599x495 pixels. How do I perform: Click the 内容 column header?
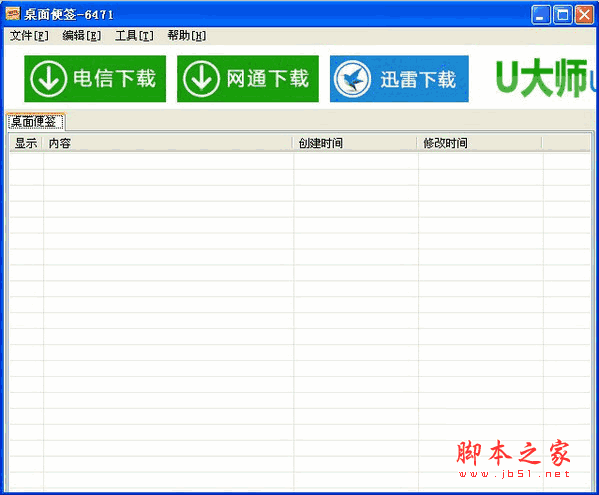(x=167, y=143)
